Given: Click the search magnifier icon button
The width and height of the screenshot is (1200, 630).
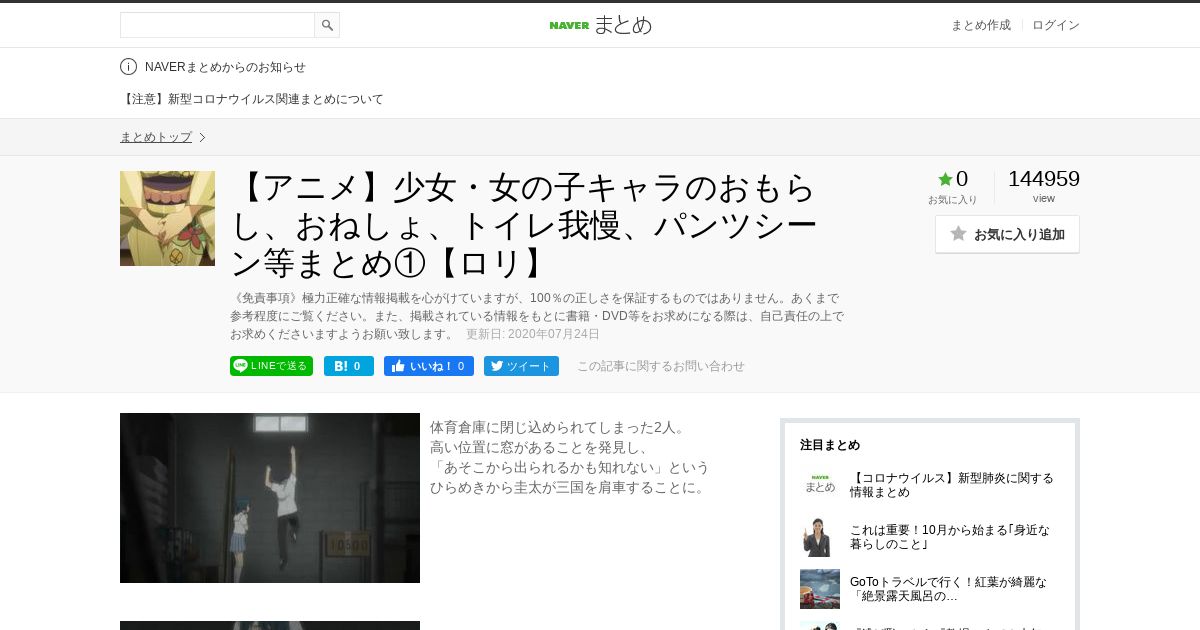Looking at the screenshot, I should tap(327, 25).
